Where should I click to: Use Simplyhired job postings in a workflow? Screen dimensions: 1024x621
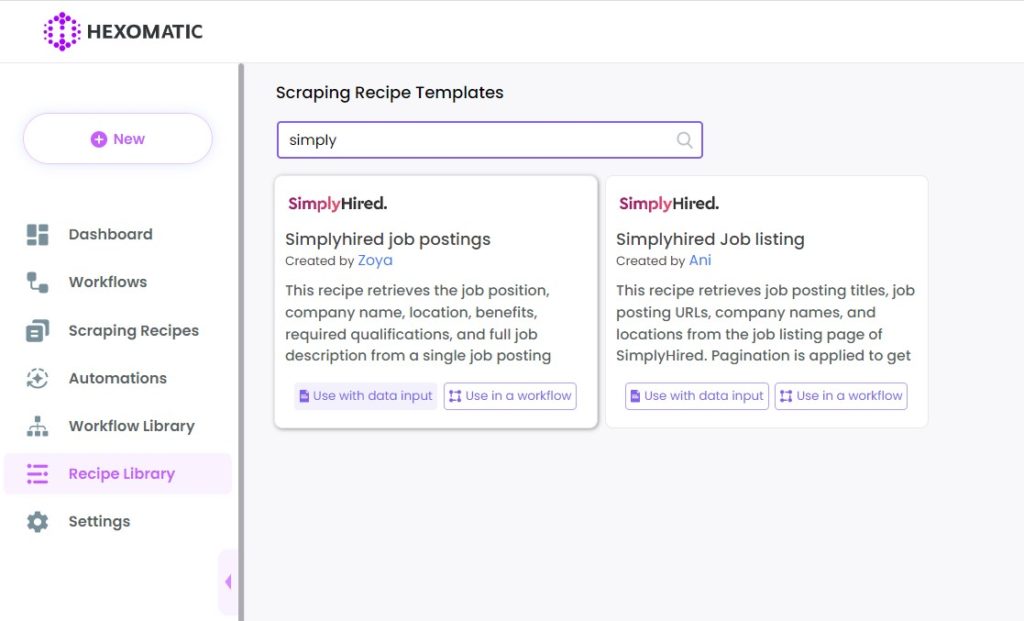point(510,396)
